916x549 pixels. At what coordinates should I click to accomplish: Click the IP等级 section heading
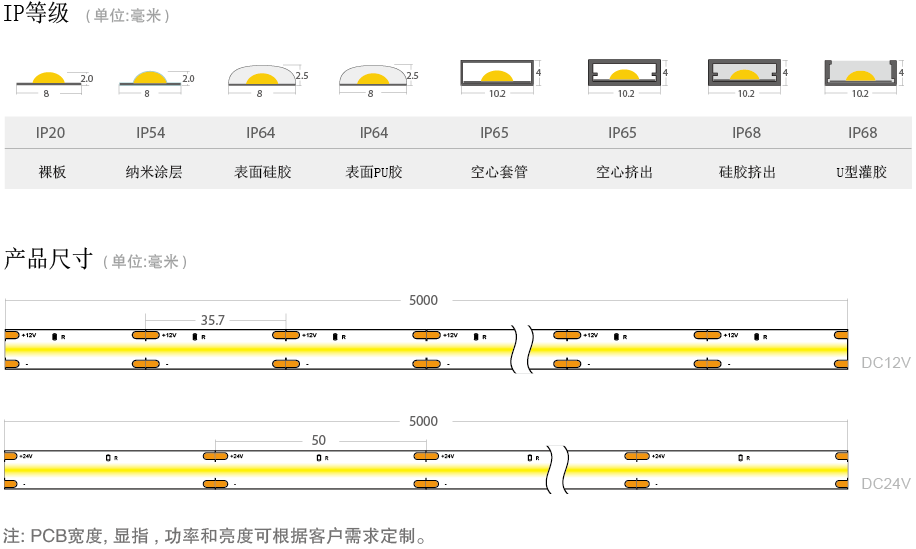click(37, 14)
